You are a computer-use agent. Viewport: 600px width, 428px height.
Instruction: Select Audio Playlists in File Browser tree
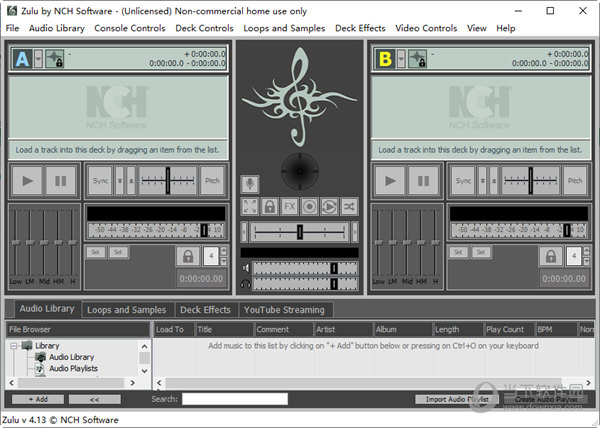pyautogui.click(x=73, y=368)
